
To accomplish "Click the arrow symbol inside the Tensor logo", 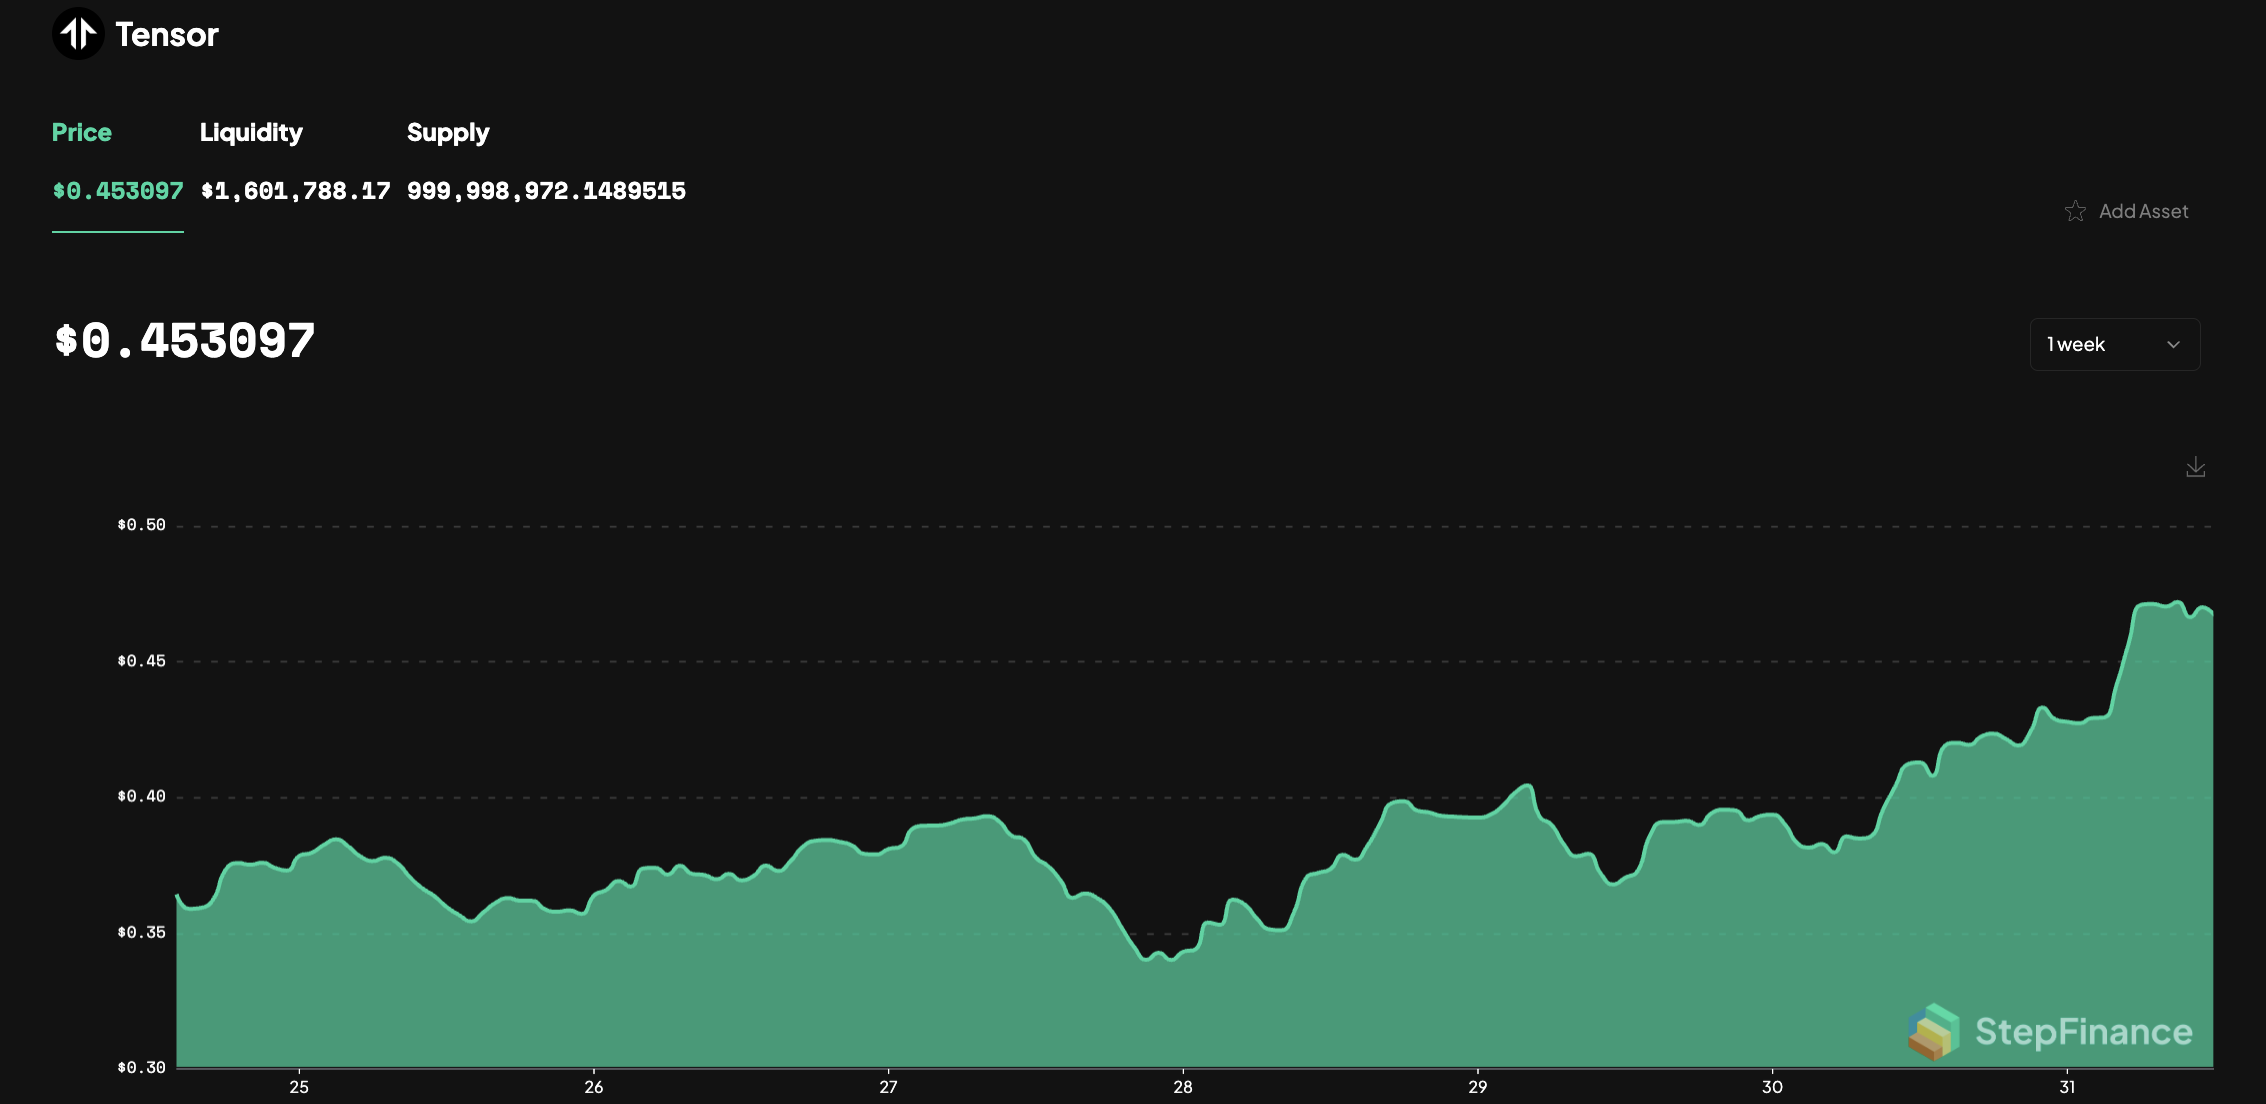I will pyautogui.click(x=79, y=33).
